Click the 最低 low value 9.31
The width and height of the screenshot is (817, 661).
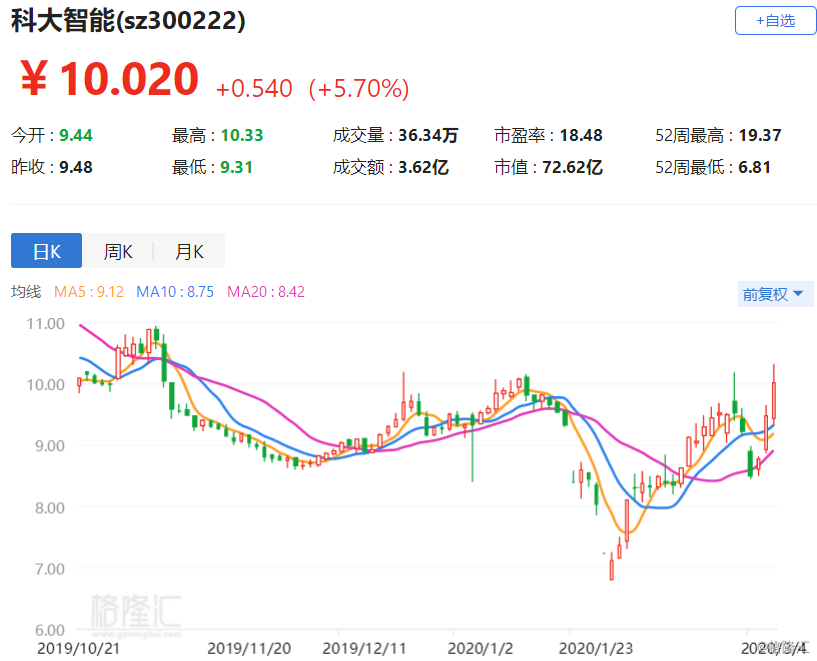coord(237,167)
